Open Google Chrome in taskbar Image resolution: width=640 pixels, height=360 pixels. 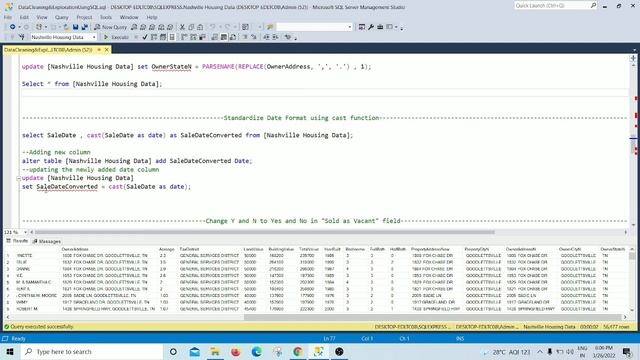(298, 351)
